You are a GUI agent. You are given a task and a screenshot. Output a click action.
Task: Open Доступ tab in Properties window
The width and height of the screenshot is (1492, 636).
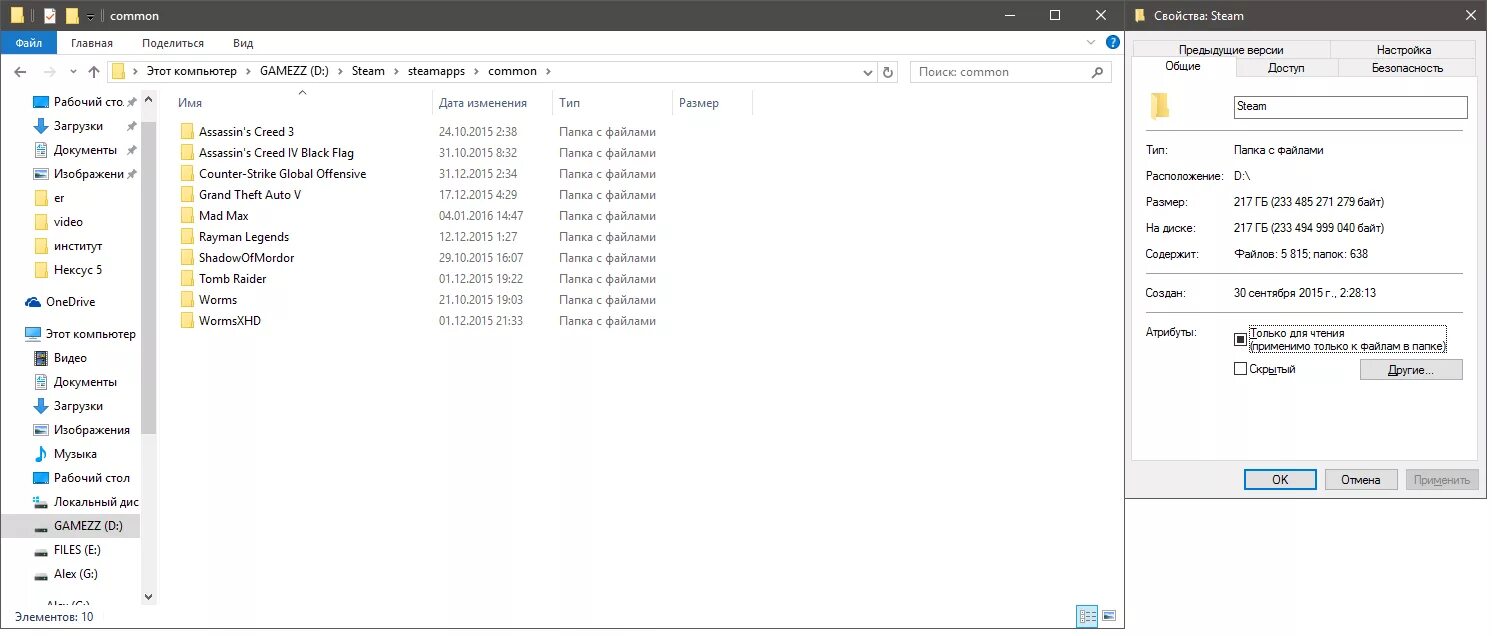1286,68
